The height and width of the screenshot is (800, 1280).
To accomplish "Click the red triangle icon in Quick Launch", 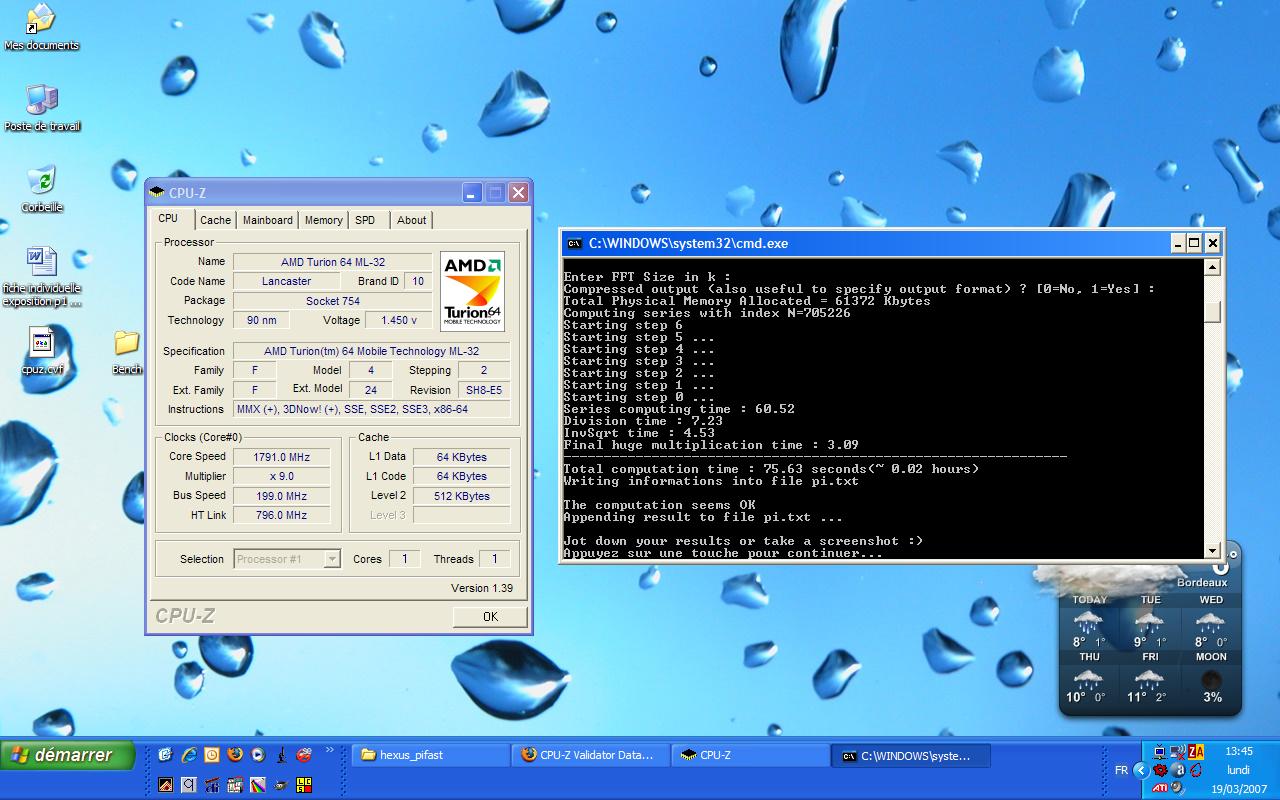I will pyautogui.click(x=165, y=785).
